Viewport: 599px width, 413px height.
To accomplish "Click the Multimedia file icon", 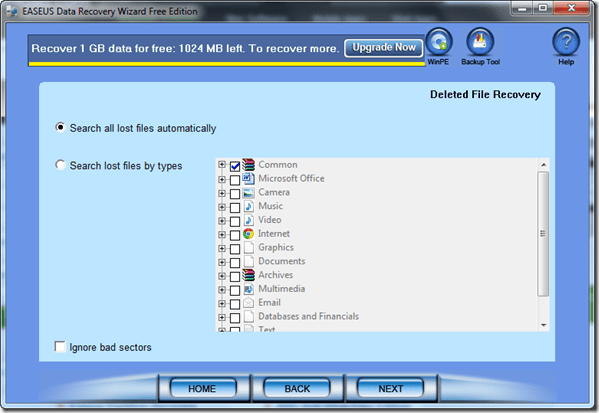I will tap(248, 289).
